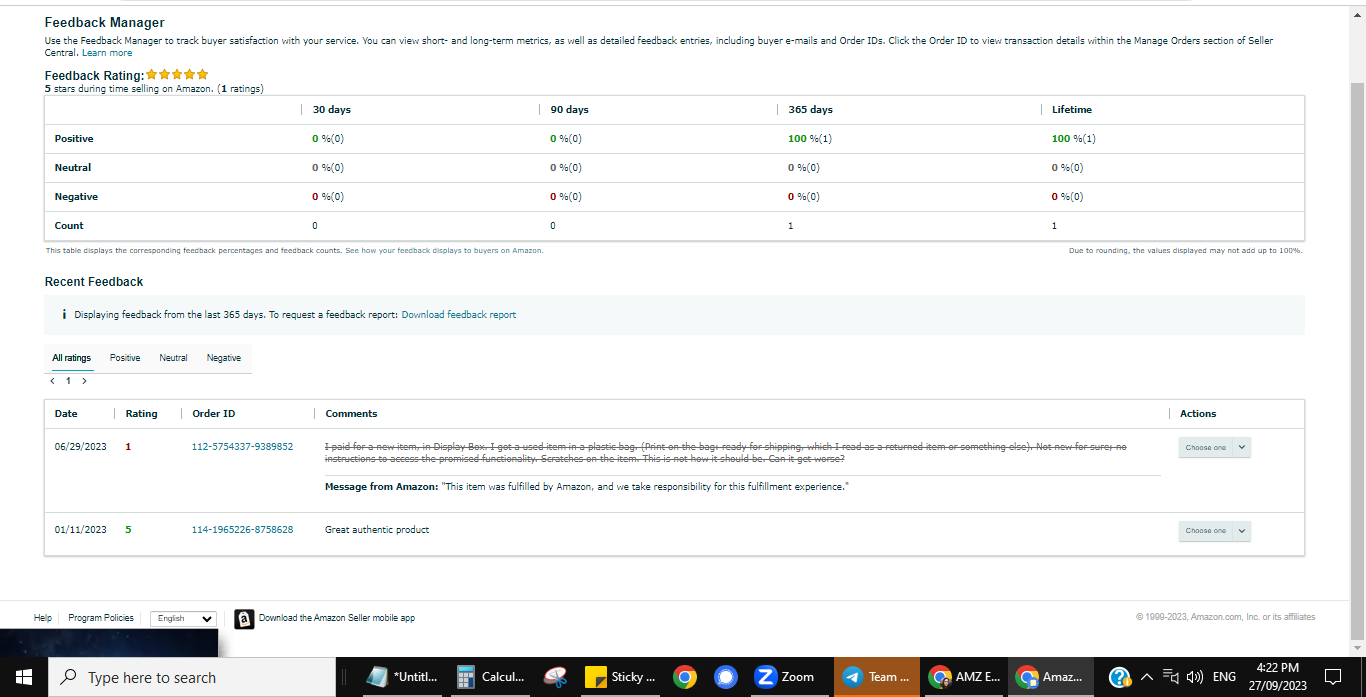The width and height of the screenshot is (1366, 697).
Task: Open Sticky Notes from the taskbar
Action: (x=620, y=677)
